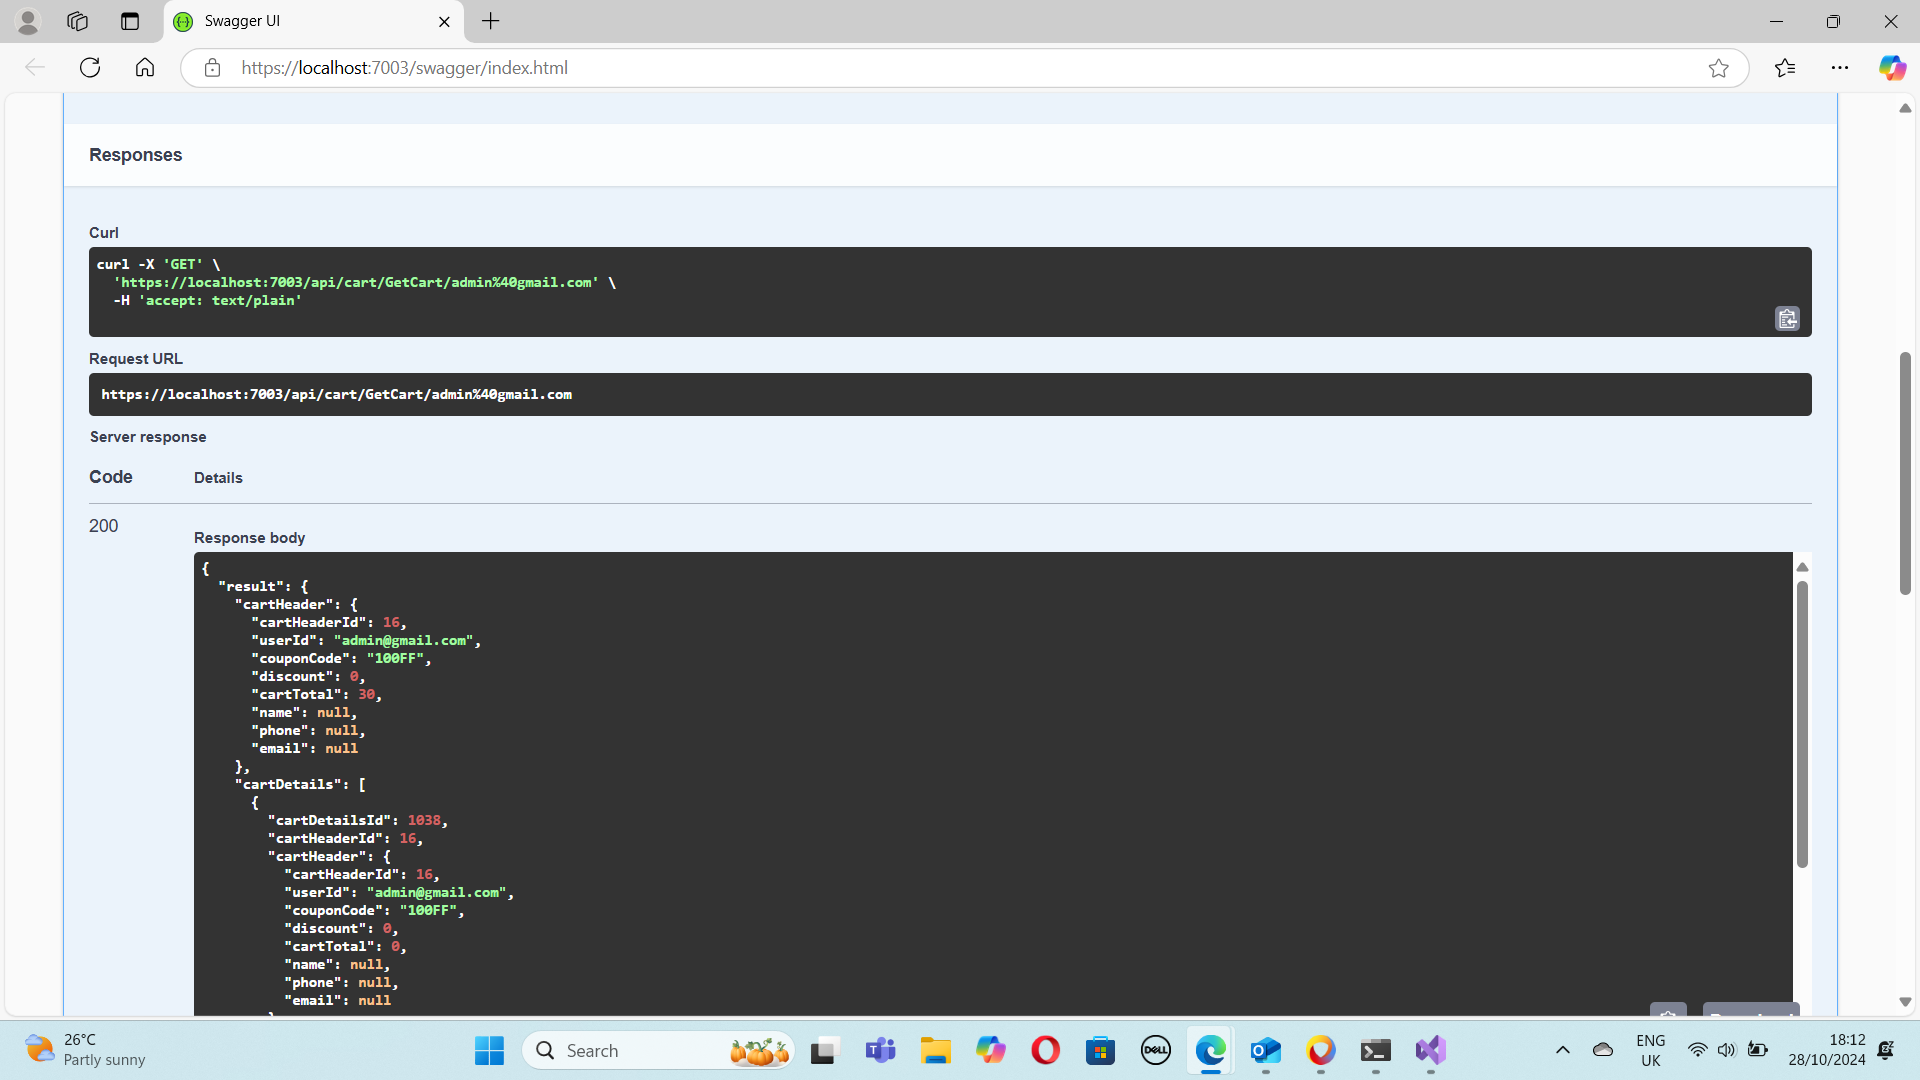This screenshot has height=1080, width=1920.
Task: Go to the browser home page
Action: point(145,68)
